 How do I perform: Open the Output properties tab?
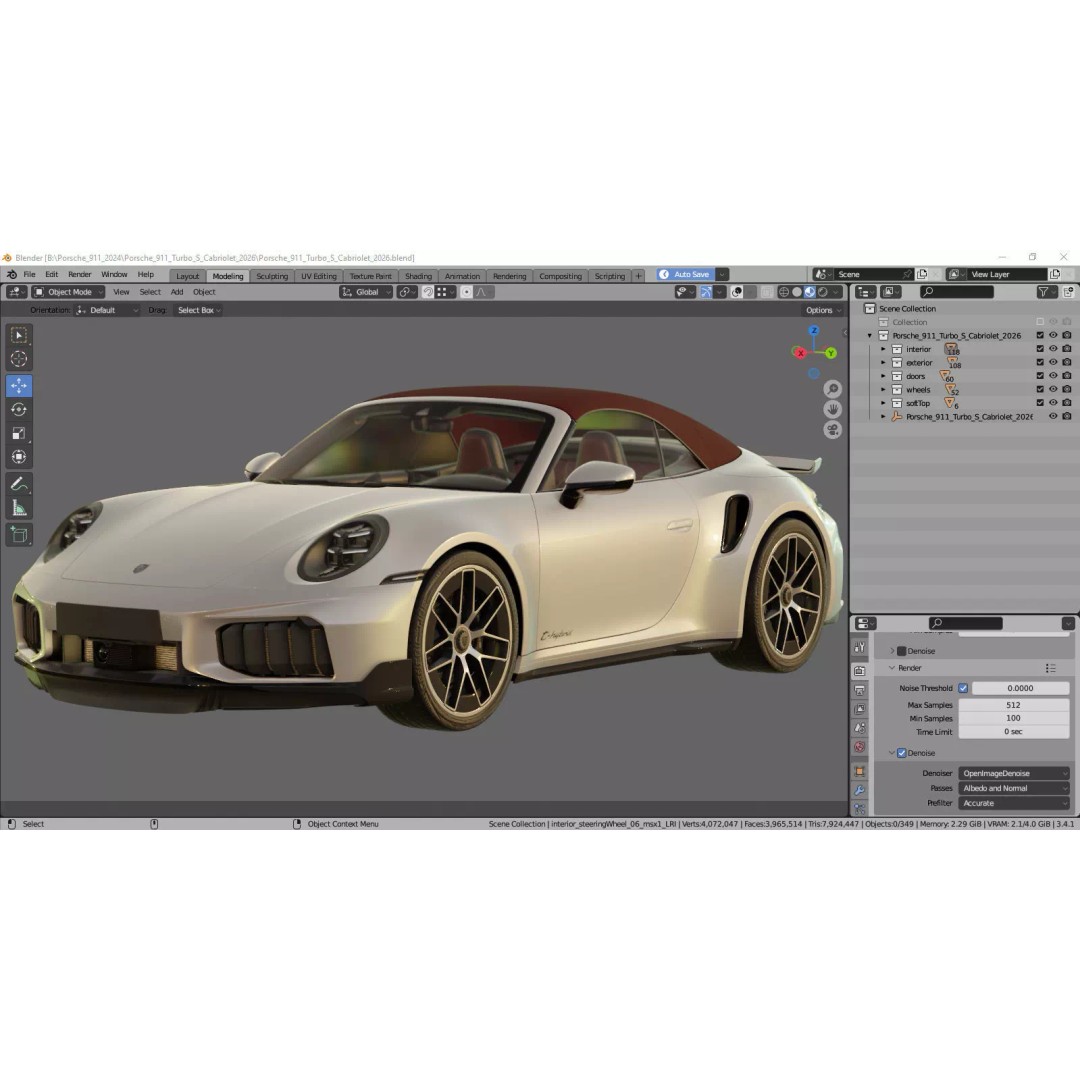pyautogui.click(x=860, y=690)
